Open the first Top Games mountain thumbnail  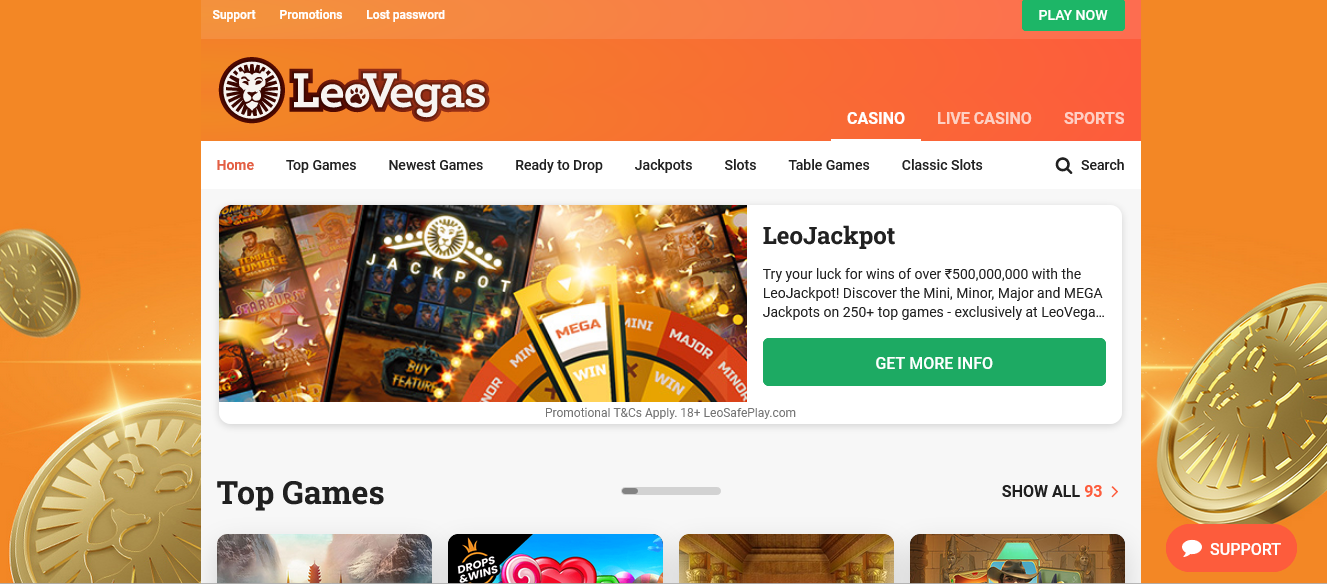[x=324, y=559]
